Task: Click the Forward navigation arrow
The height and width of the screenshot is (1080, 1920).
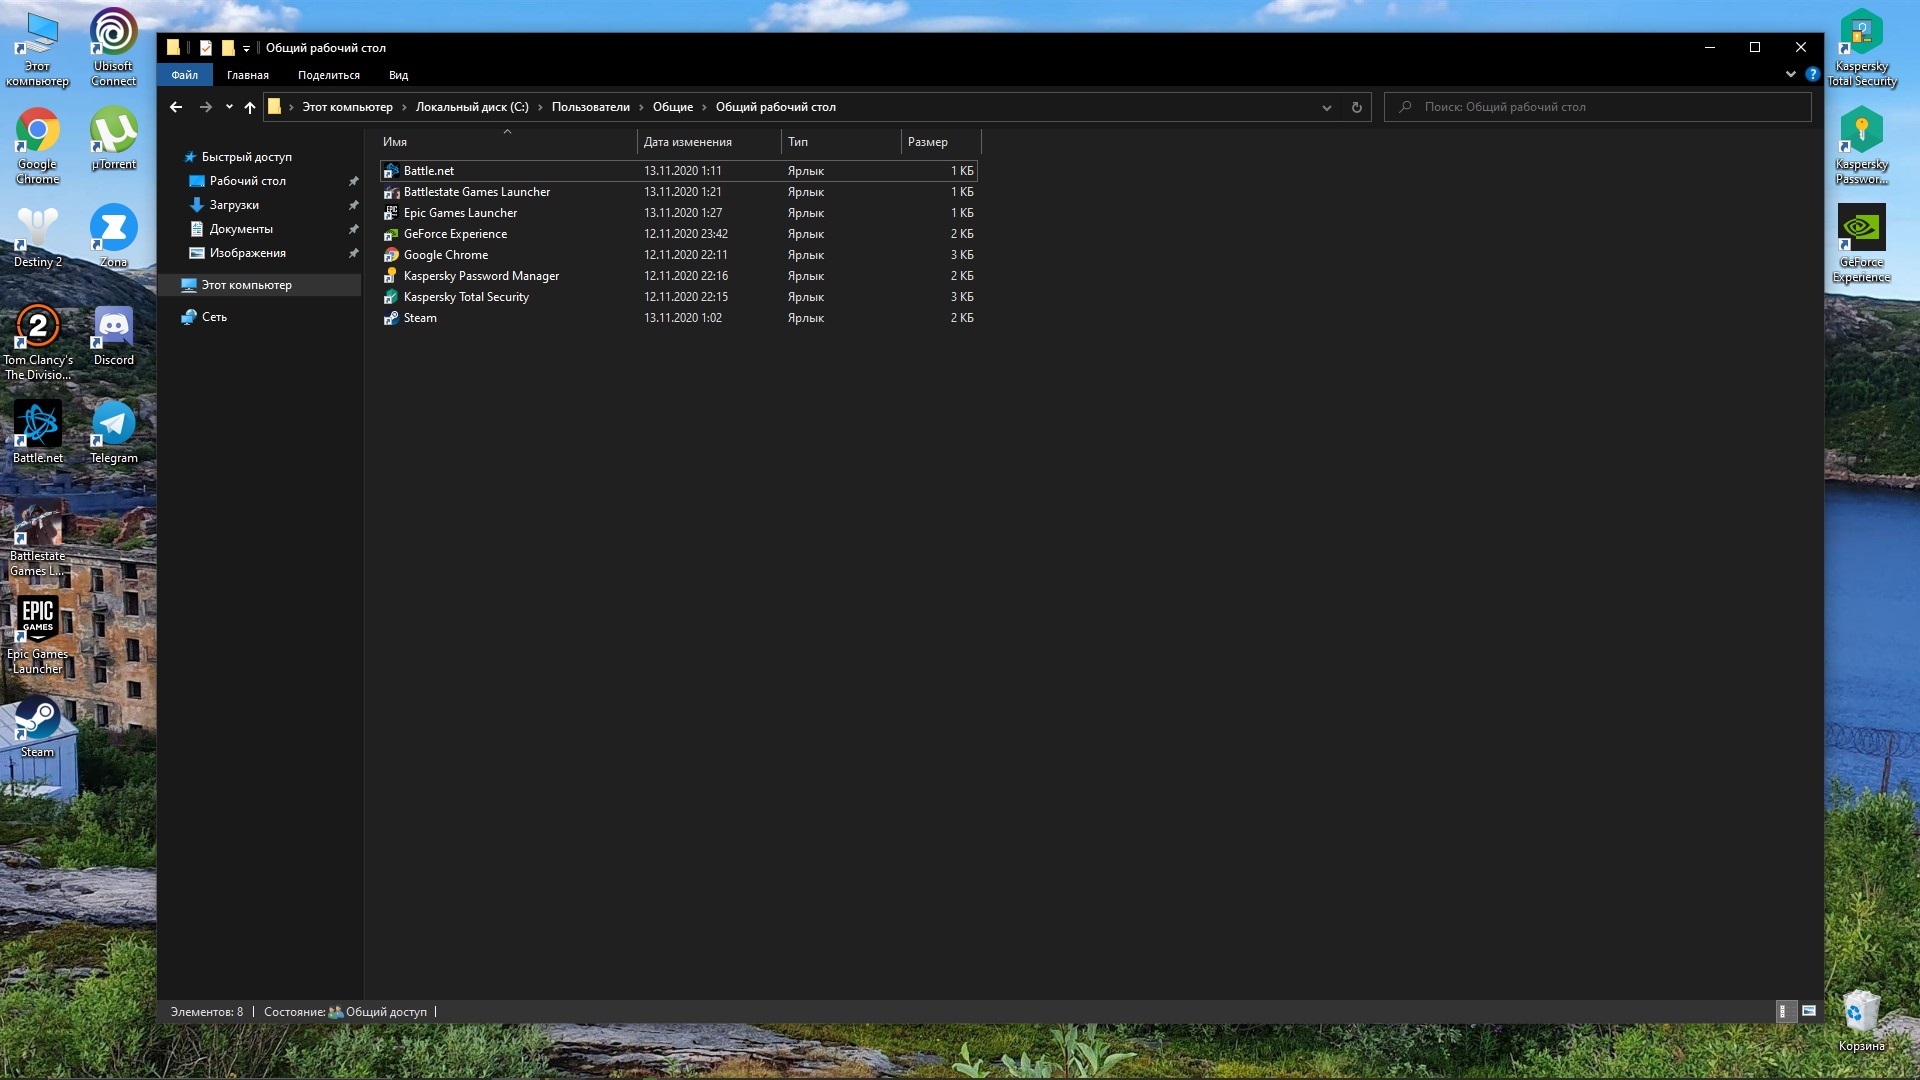Action: point(205,107)
